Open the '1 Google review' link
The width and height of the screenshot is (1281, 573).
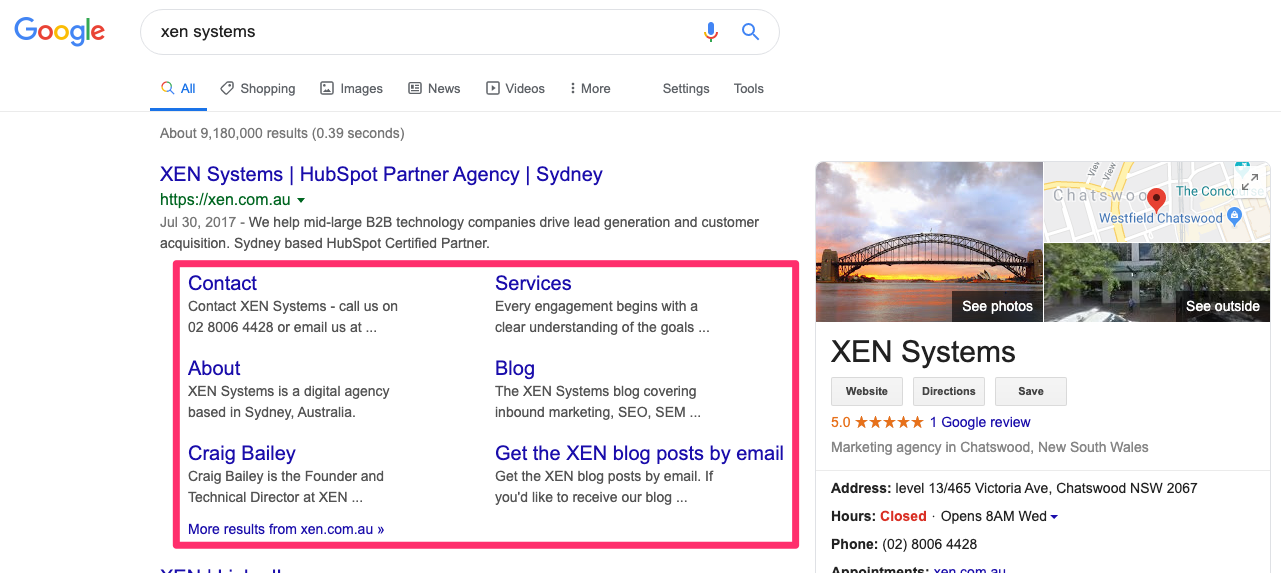pyautogui.click(x=980, y=422)
